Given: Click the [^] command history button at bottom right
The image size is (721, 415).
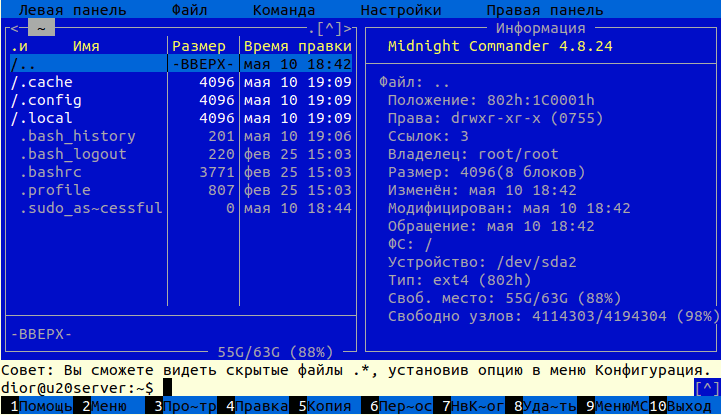Looking at the screenshot, I should (x=707, y=388).
